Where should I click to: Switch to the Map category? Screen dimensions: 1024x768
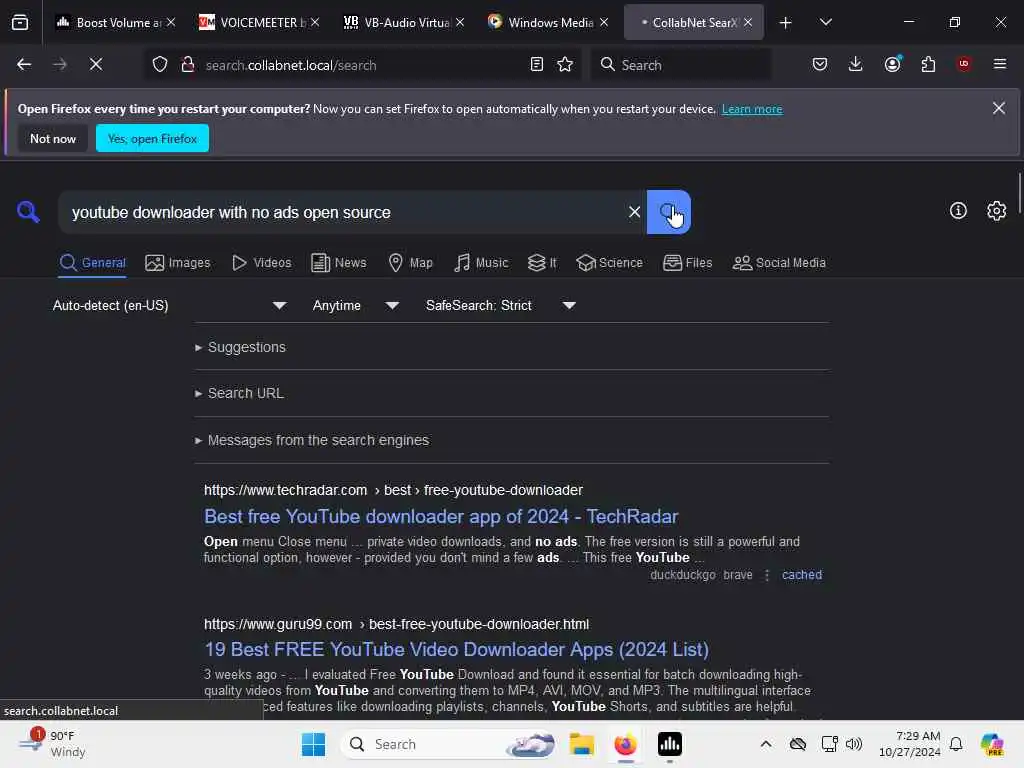point(410,263)
